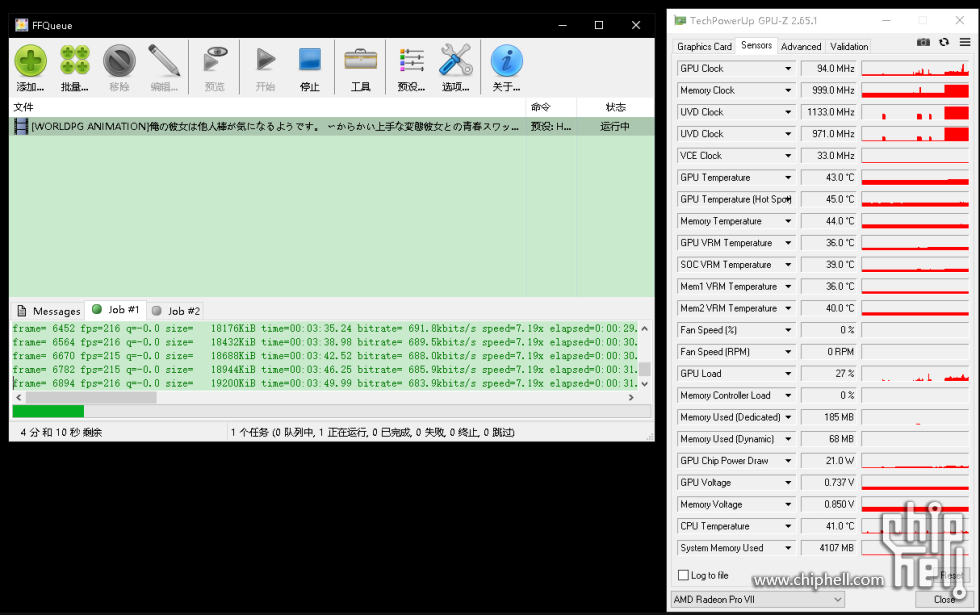Click the blue Stop (停止) icon
980x615 pixels.
pyautogui.click(x=310, y=60)
